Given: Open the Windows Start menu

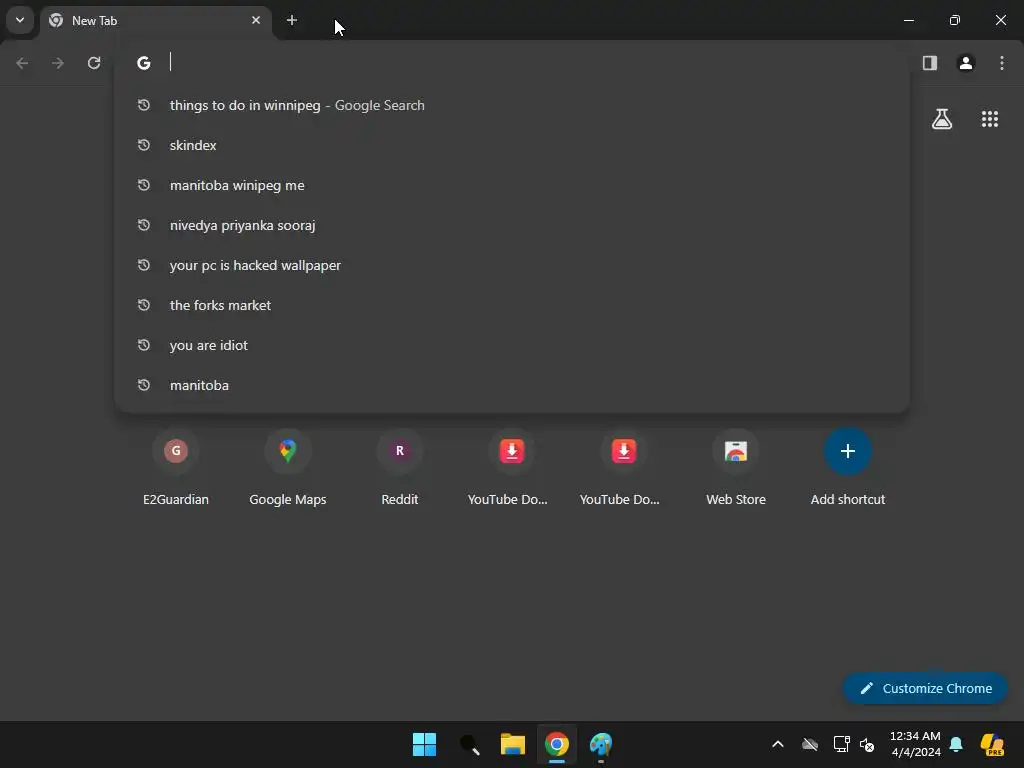Looking at the screenshot, I should 424,744.
